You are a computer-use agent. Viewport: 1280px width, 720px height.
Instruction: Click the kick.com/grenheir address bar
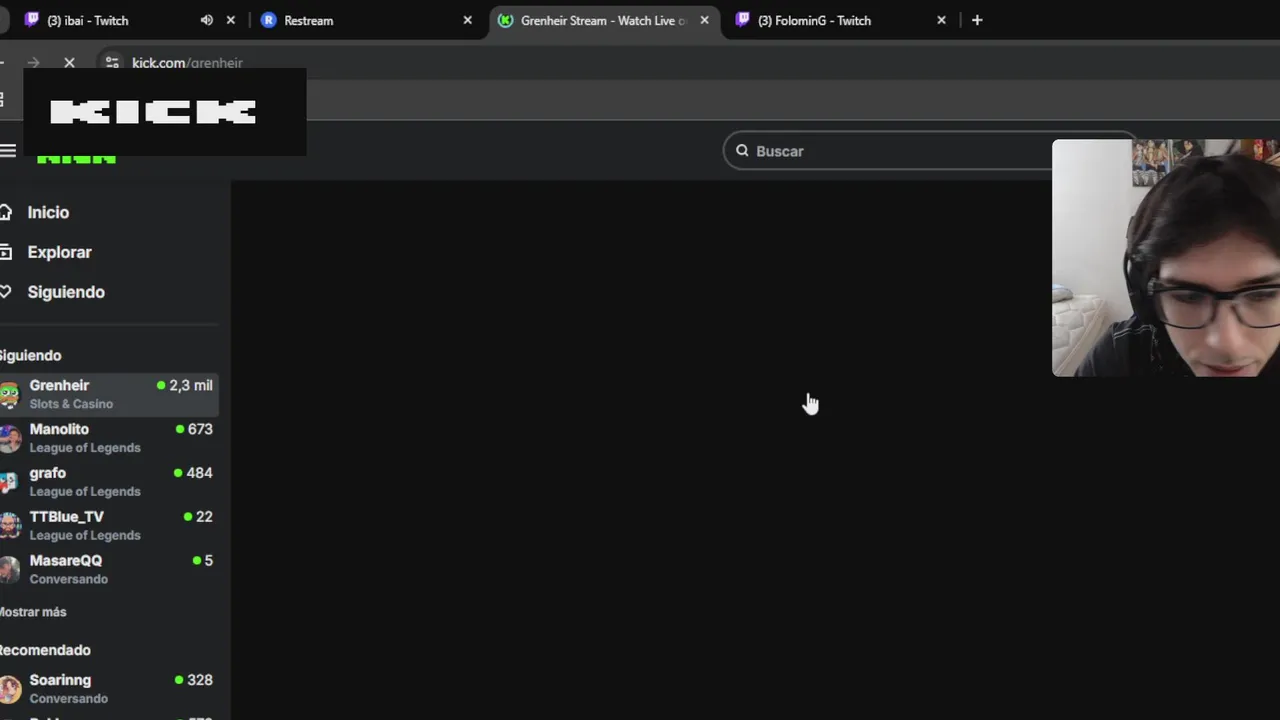click(187, 63)
